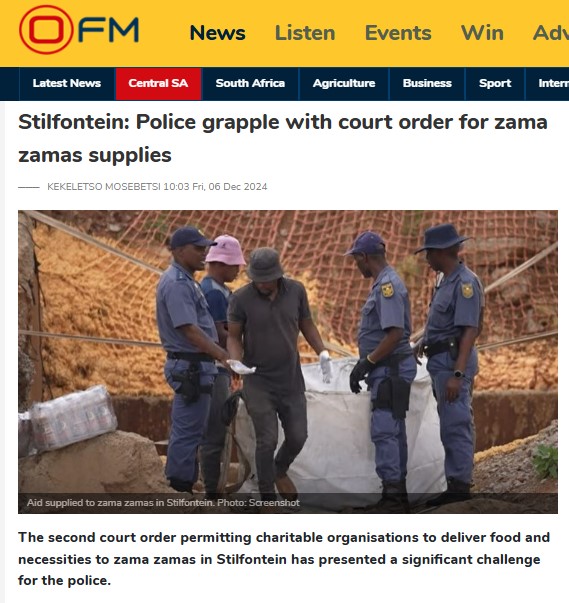Open the Win menu item
This screenshot has width=569, height=603.
click(482, 33)
